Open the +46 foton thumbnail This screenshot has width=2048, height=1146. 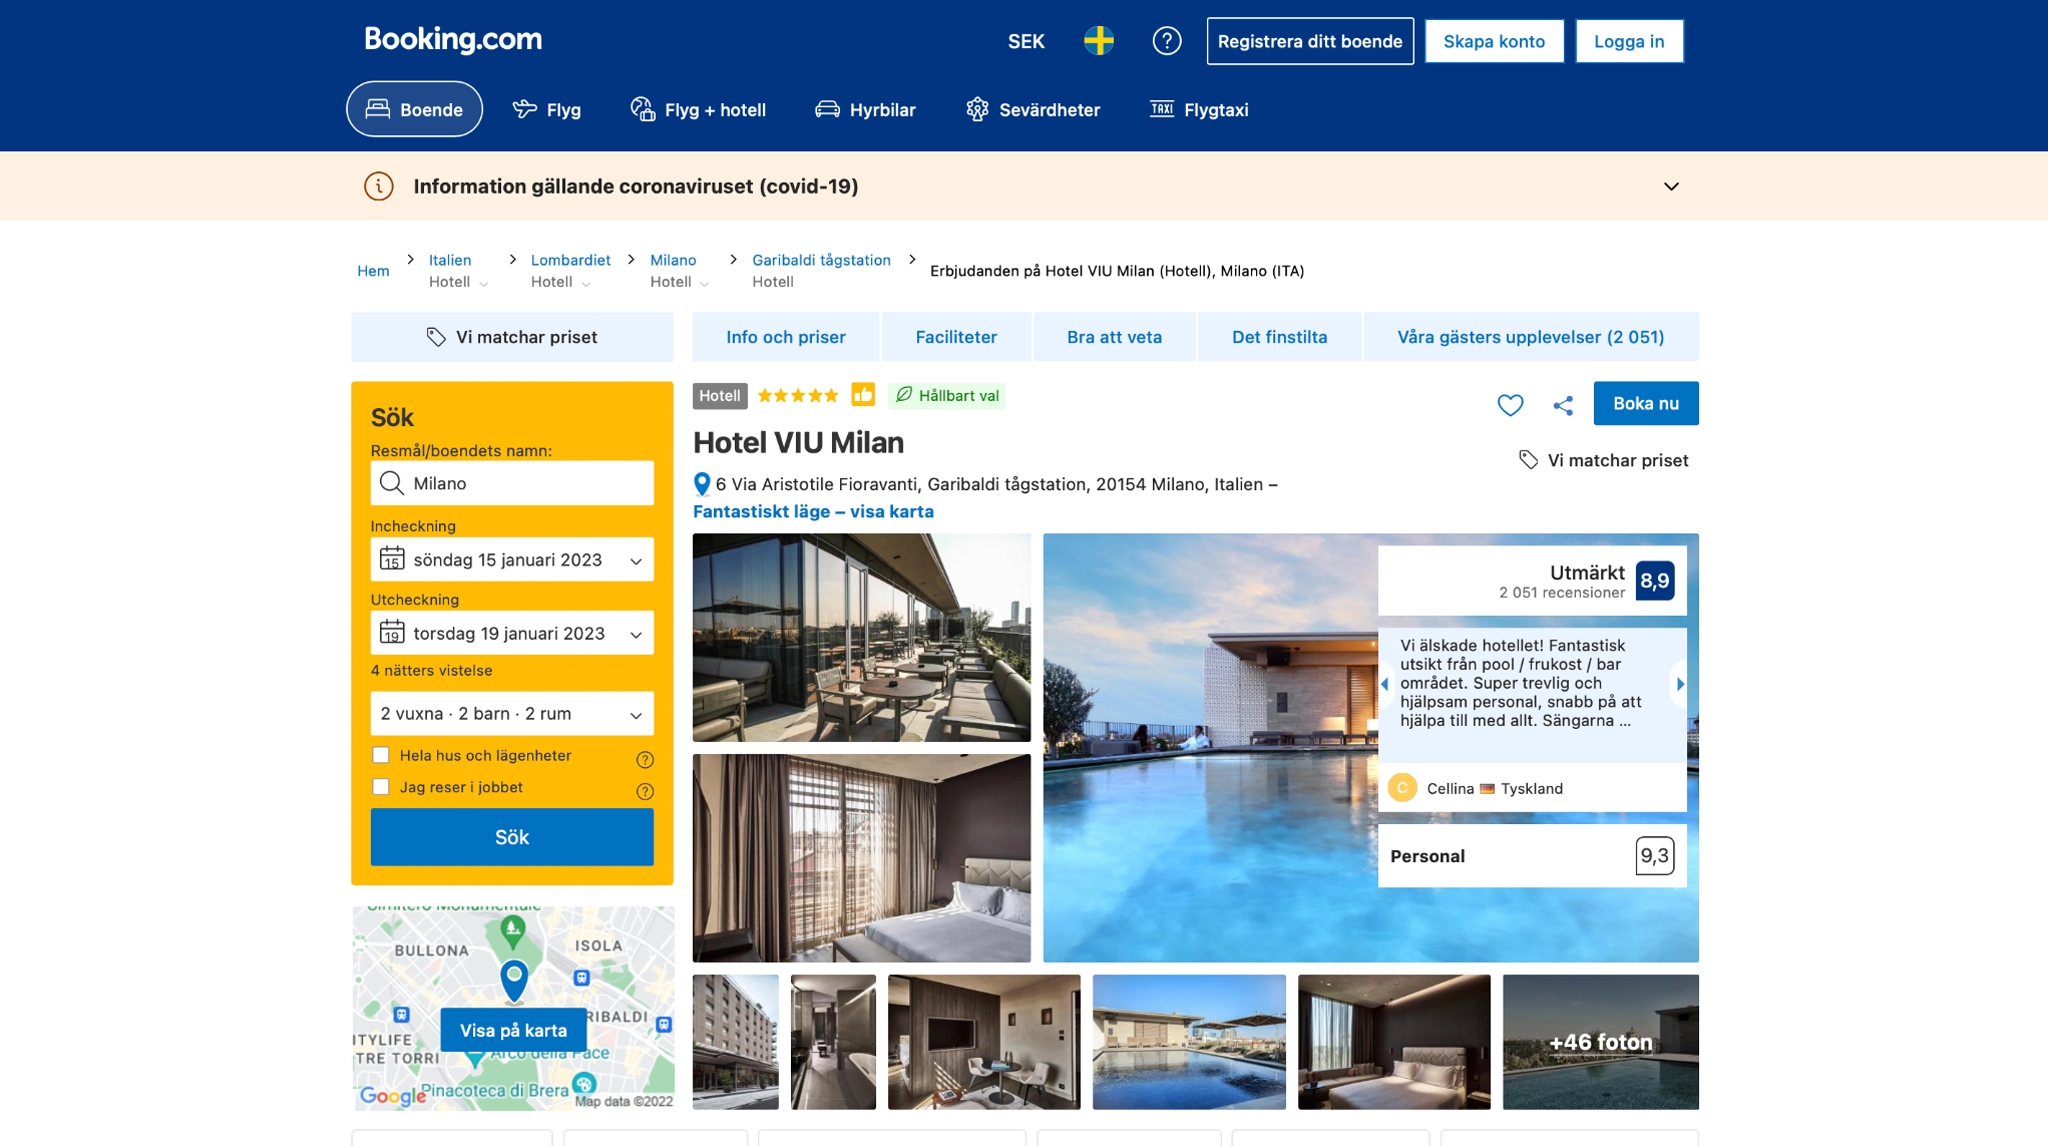click(1600, 1042)
